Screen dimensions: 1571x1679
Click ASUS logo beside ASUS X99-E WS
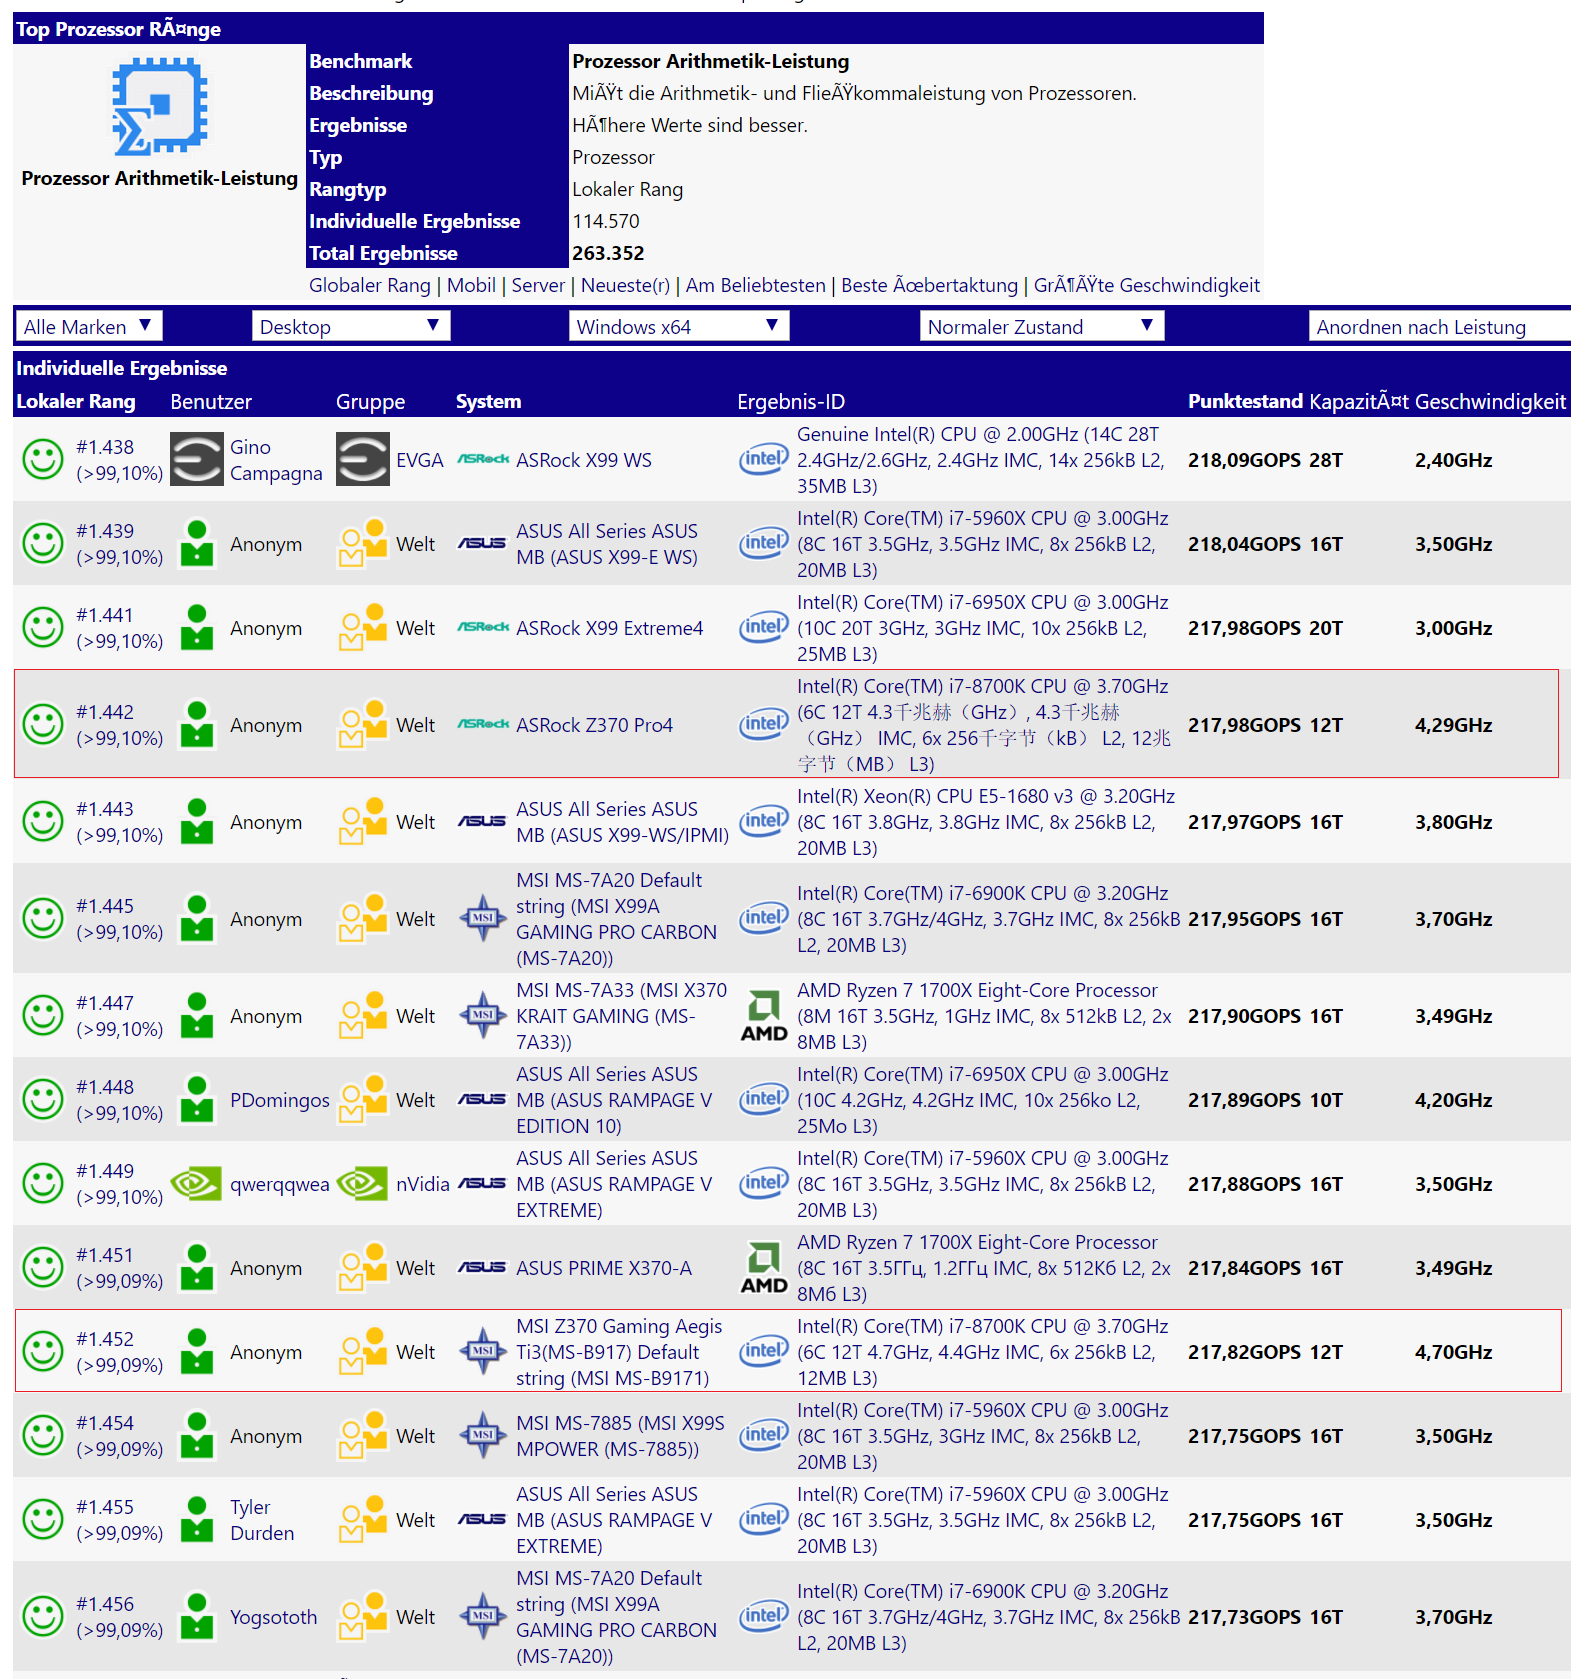(482, 544)
